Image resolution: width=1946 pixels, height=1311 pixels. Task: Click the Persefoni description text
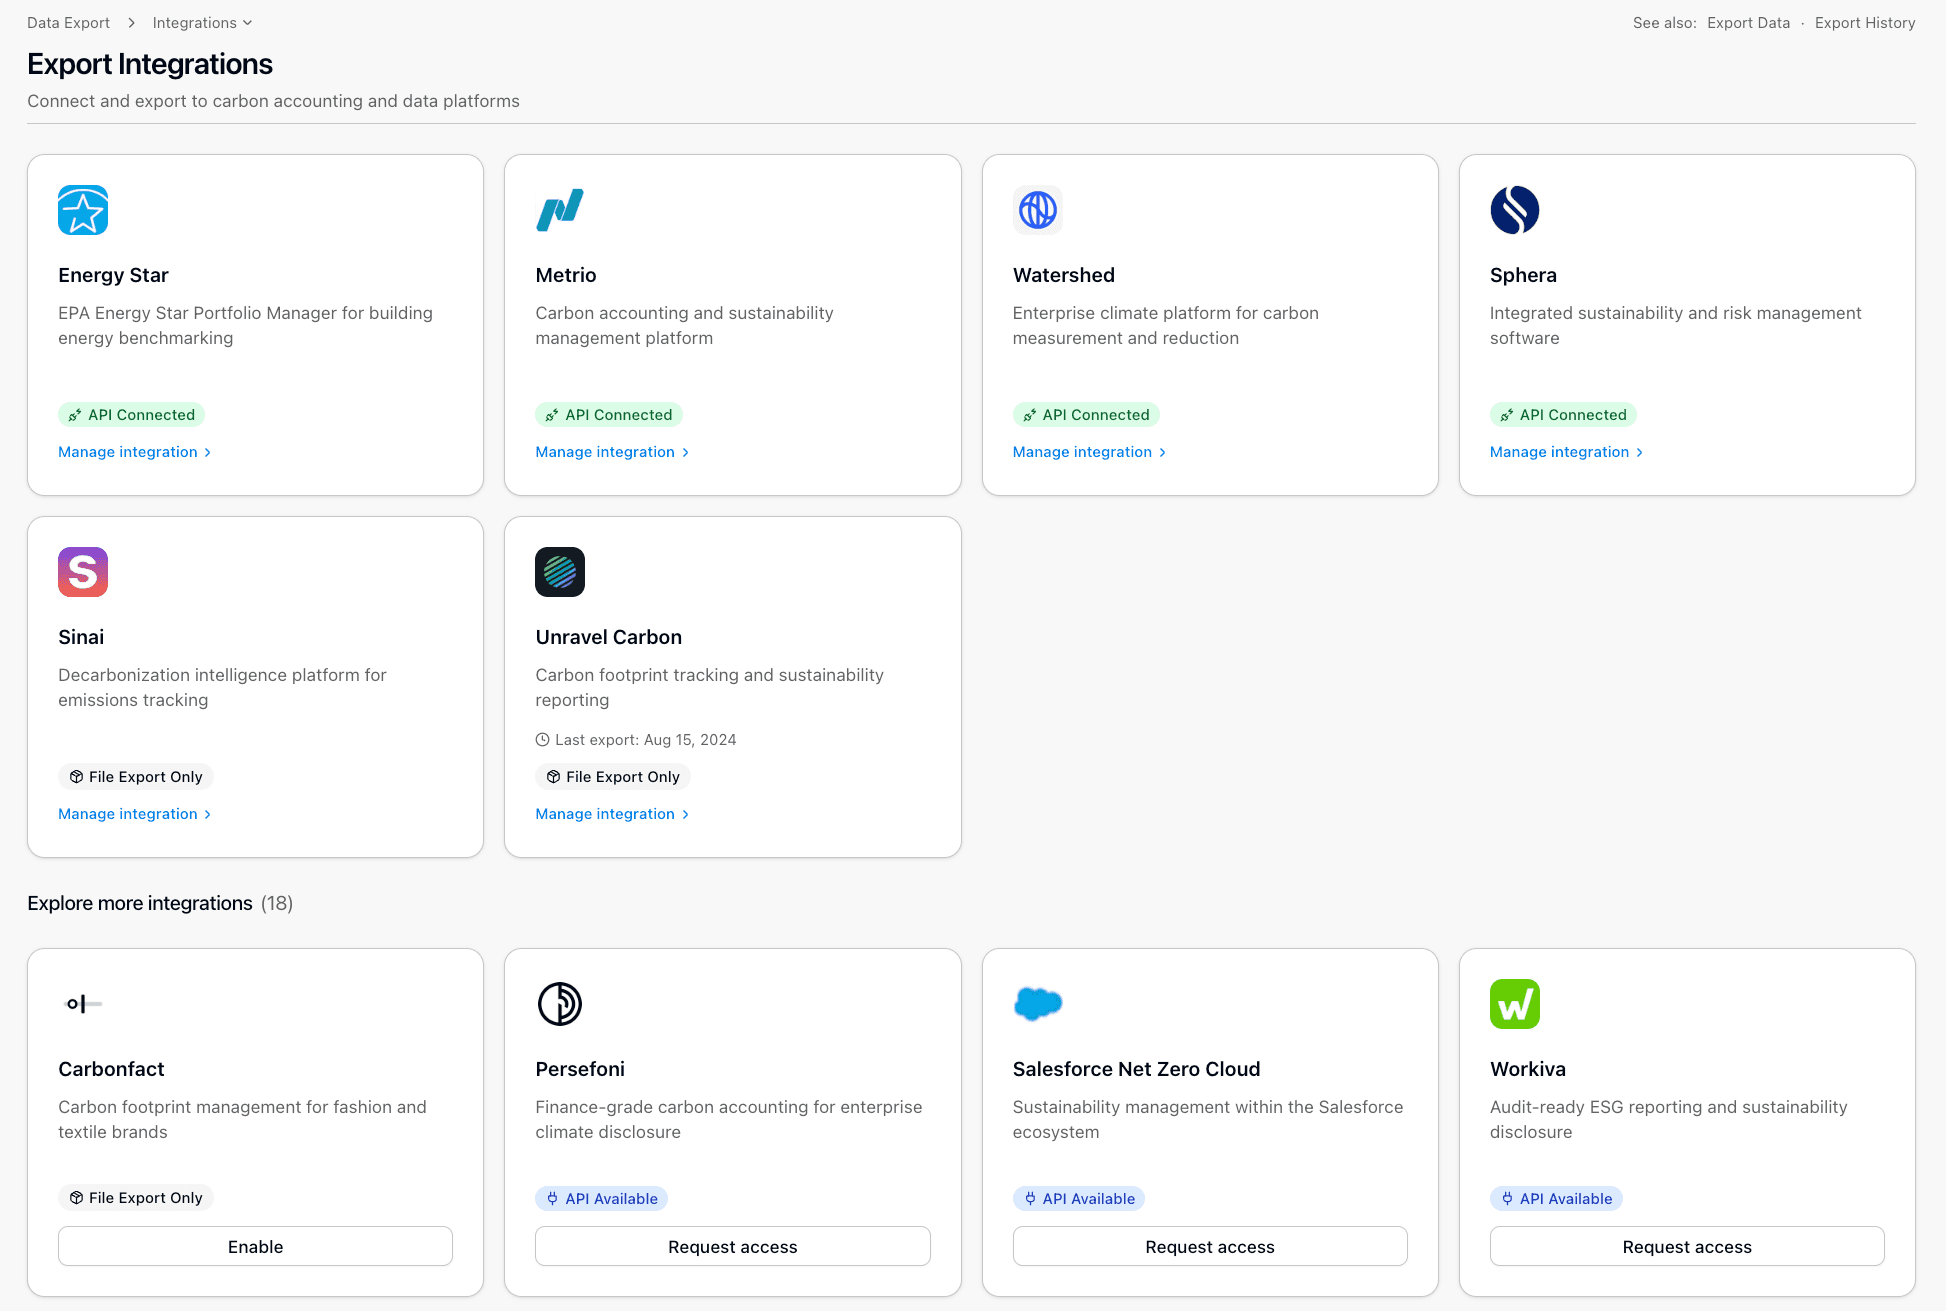729,1120
